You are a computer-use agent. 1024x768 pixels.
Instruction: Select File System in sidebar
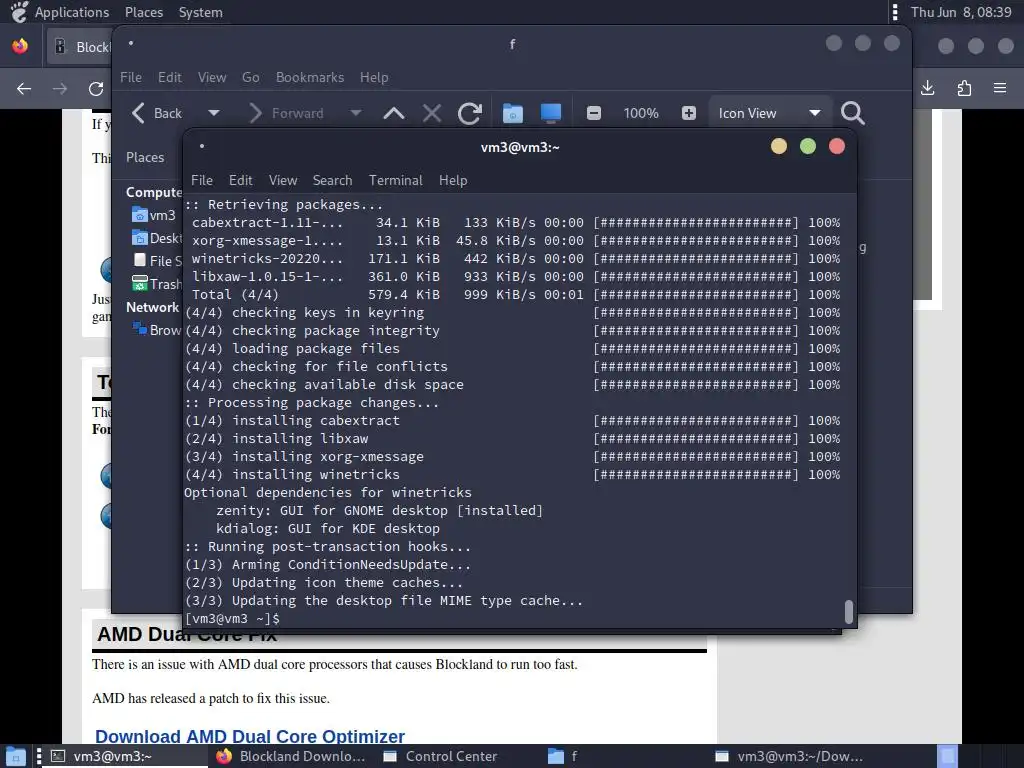coord(157,261)
